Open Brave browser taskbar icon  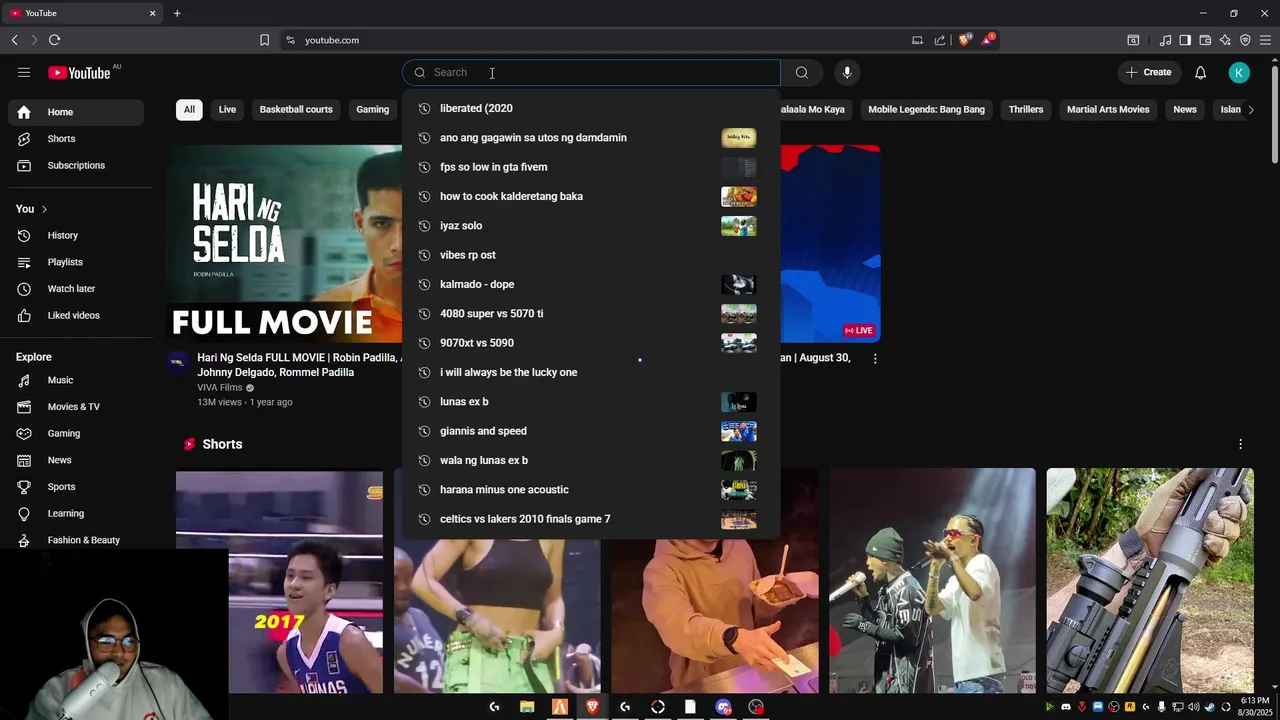tap(592, 707)
